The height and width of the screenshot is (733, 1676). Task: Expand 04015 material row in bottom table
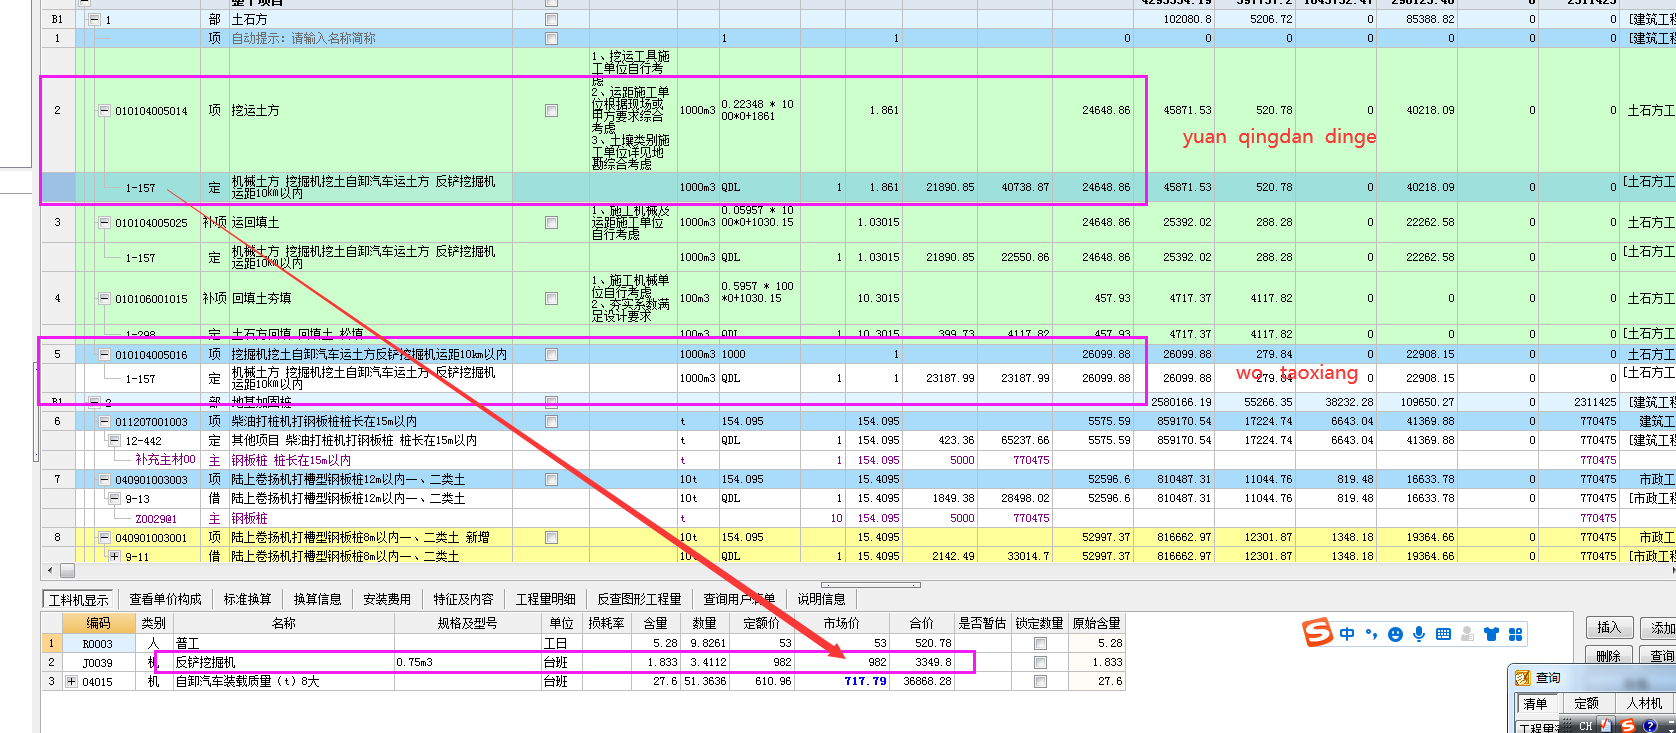point(71,681)
